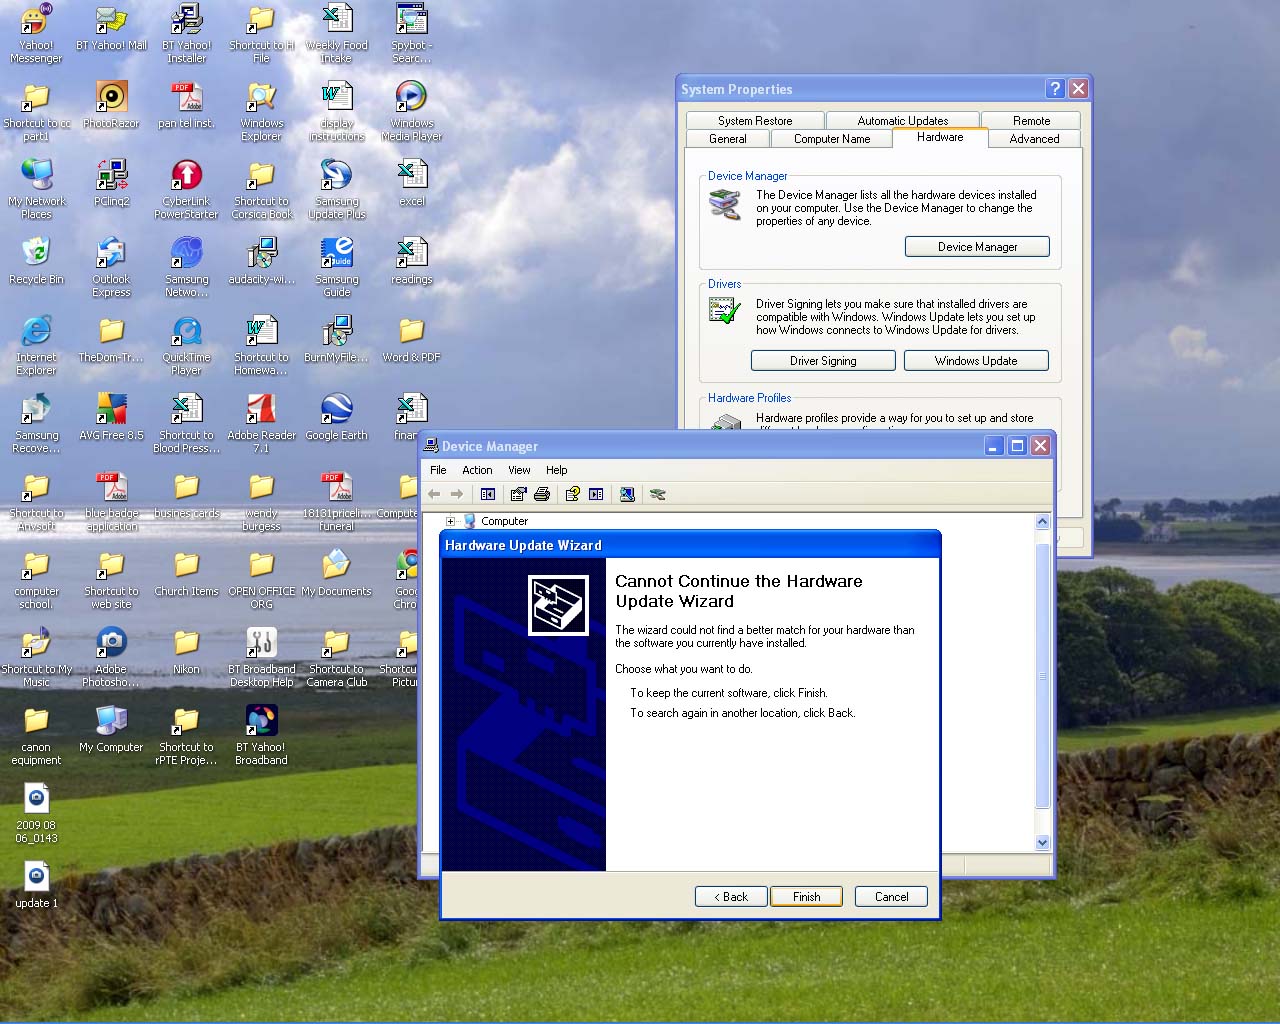
Task: Click the Driver Signing button
Action: [823, 361]
